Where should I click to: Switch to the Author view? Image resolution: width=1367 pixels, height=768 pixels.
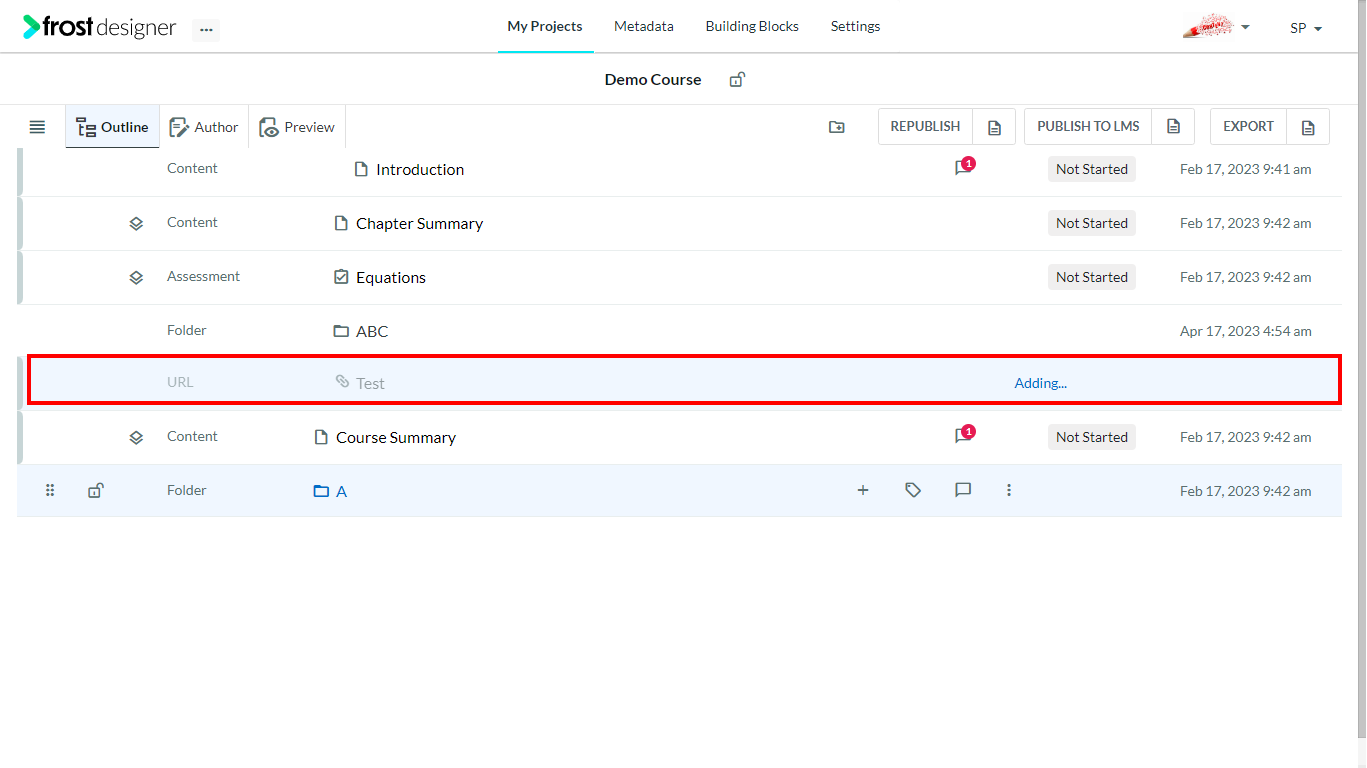click(x=204, y=127)
